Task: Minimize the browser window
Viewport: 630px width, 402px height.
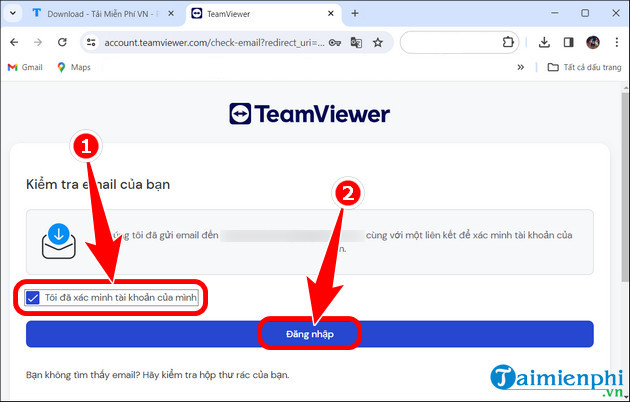Action: coord(555,13)
